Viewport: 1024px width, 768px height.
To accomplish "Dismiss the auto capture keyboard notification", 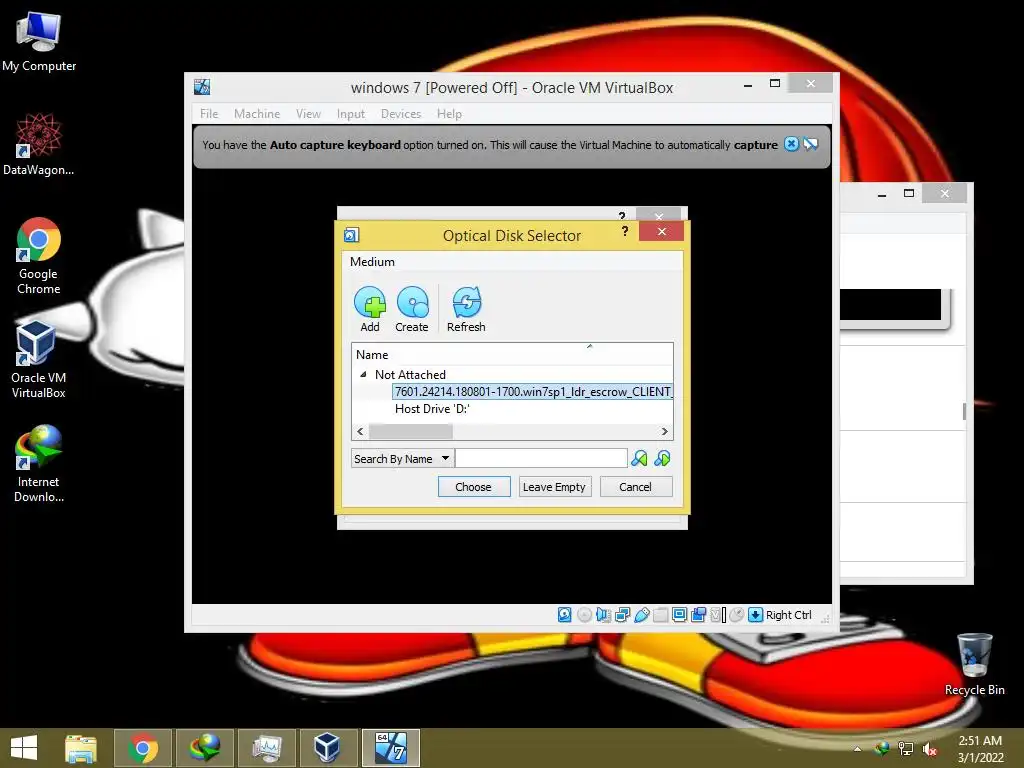I will point(791,144).
